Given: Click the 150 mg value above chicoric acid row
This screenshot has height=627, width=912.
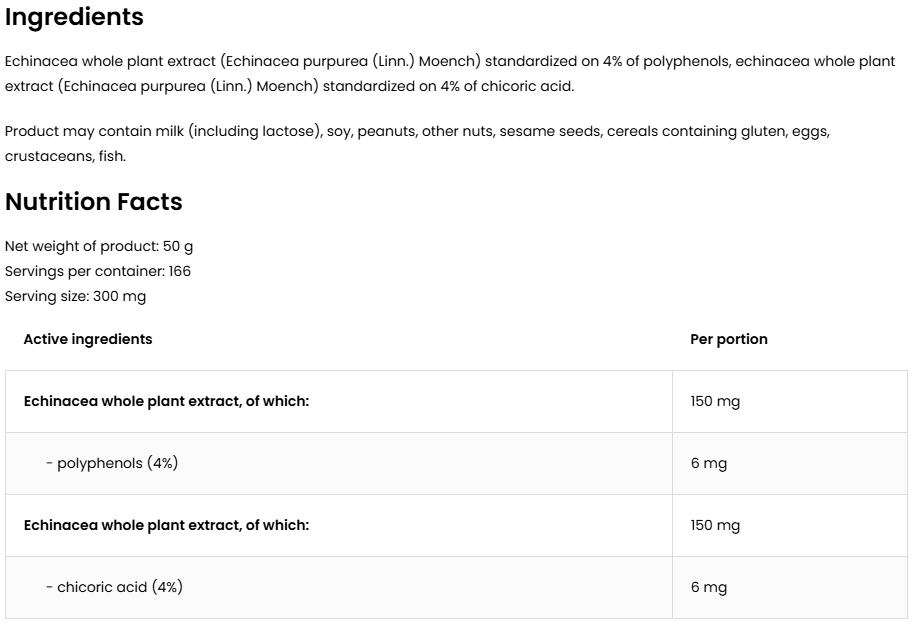Looking at the screenshot, I should click(x=715, y=525).
